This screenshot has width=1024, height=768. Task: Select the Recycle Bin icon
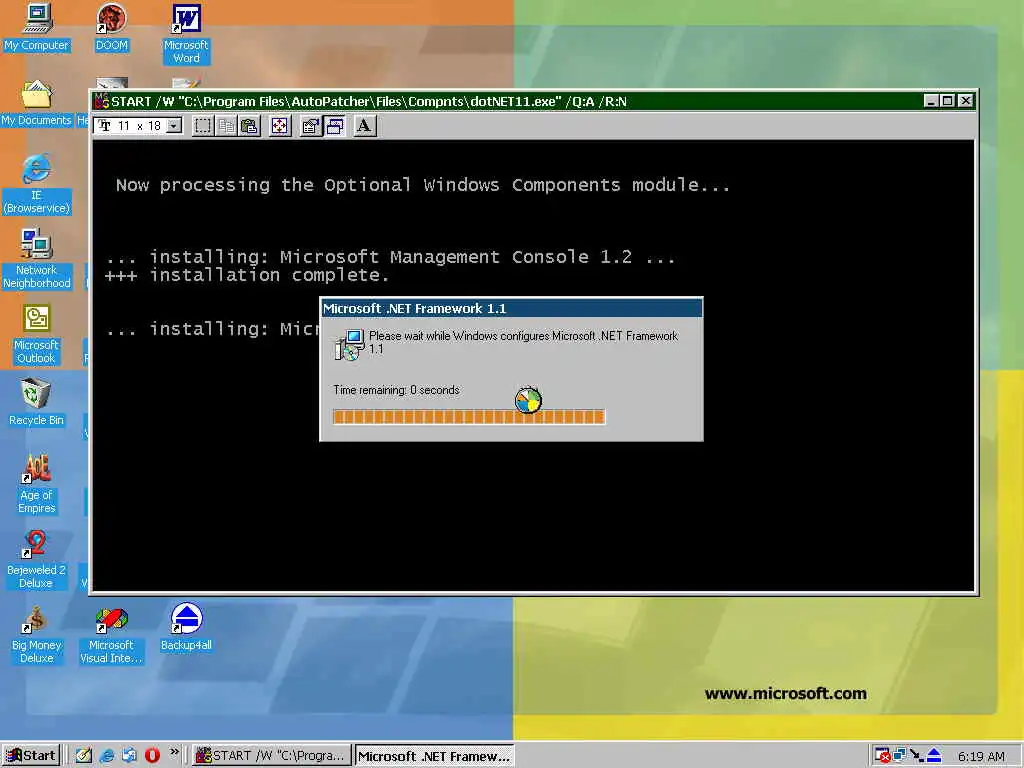point(37,402)
